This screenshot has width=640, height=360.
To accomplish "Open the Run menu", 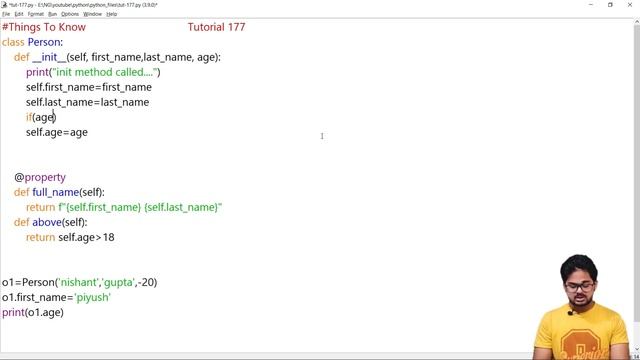I will pos(52,14).
